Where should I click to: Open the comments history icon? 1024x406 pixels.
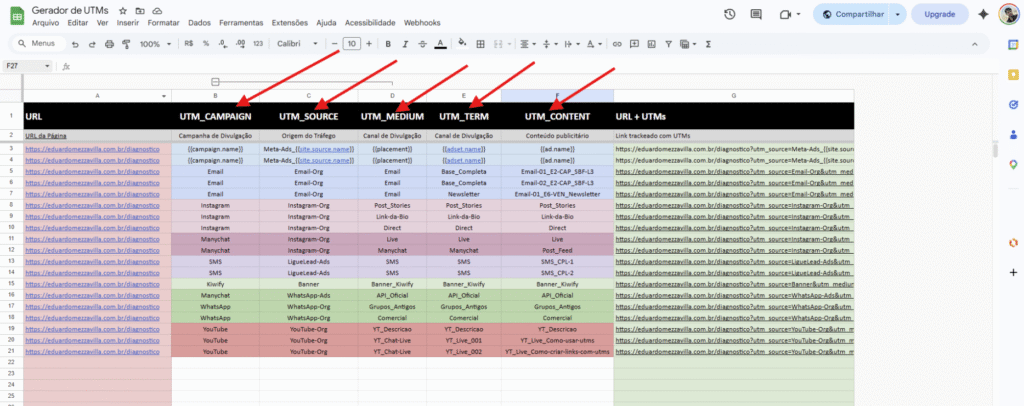[x=757, y=14]
